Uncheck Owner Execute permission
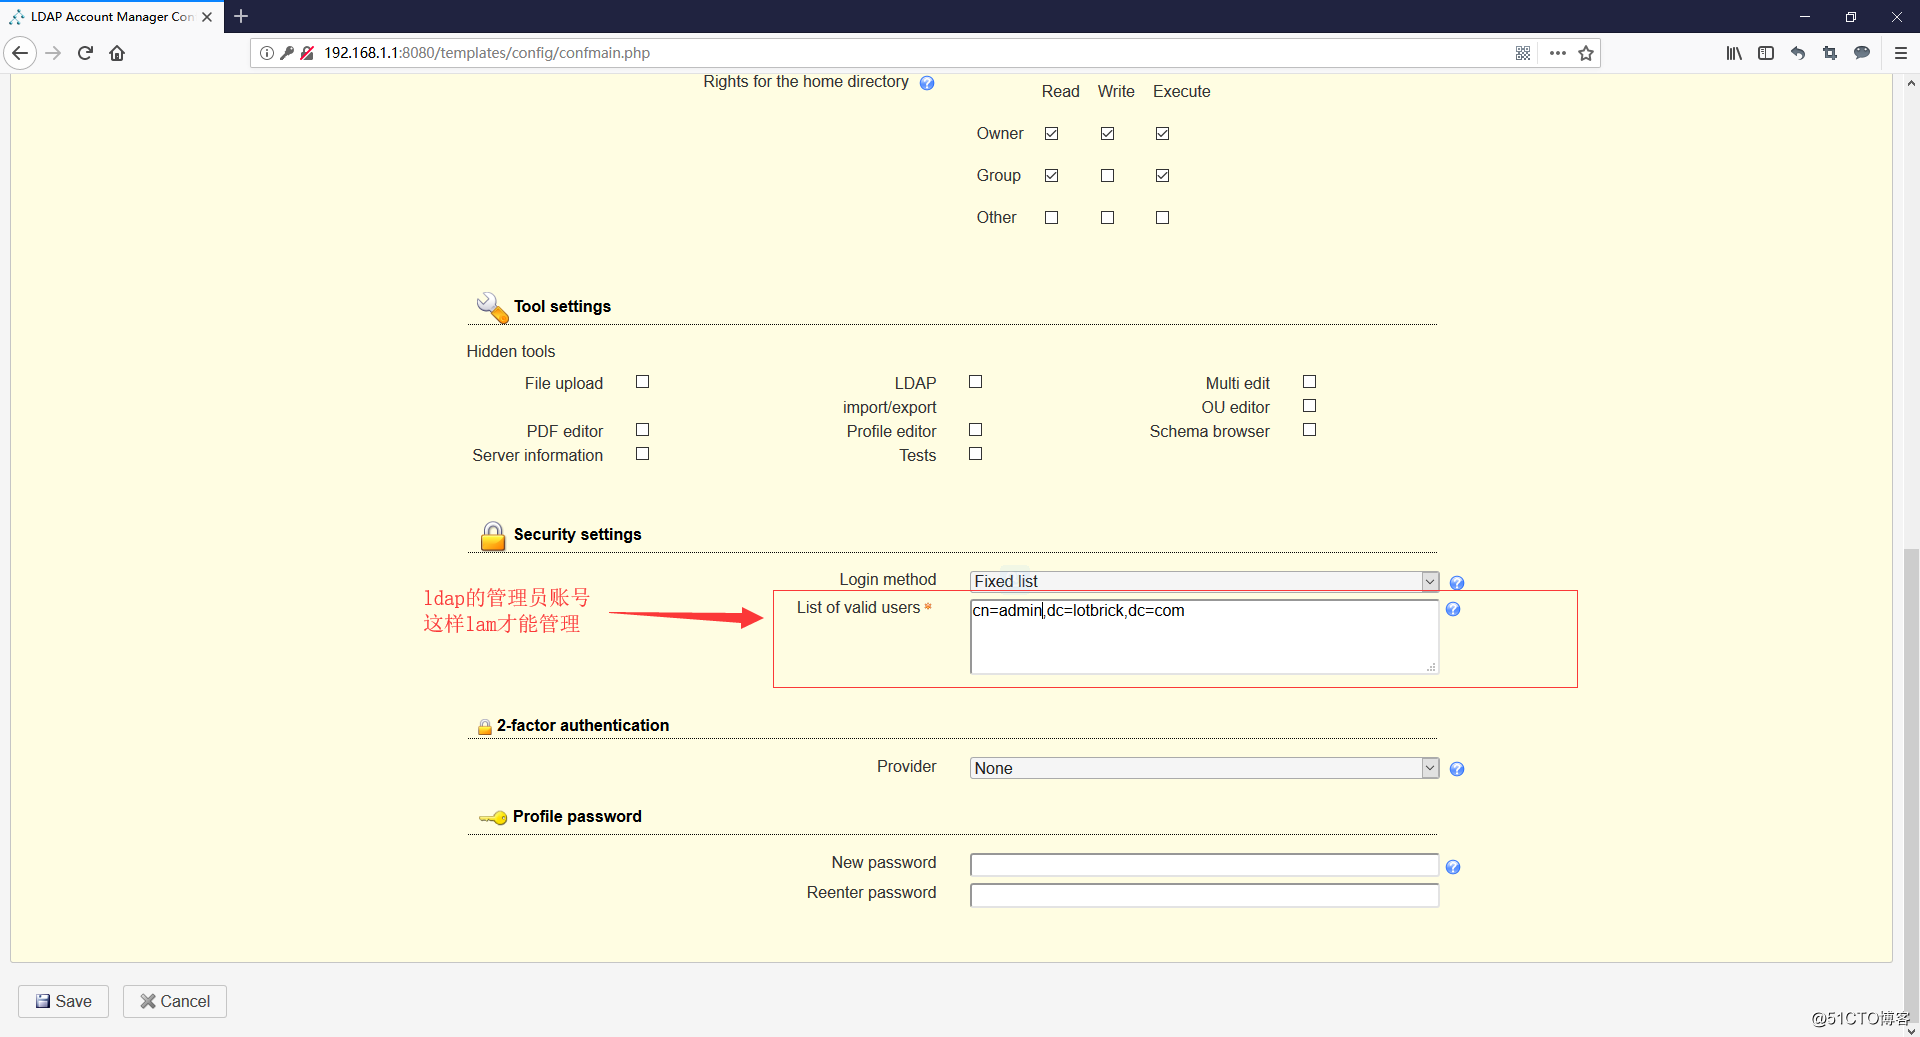Screen dimensions: 1920x1037 click(x=1162, y=133)
